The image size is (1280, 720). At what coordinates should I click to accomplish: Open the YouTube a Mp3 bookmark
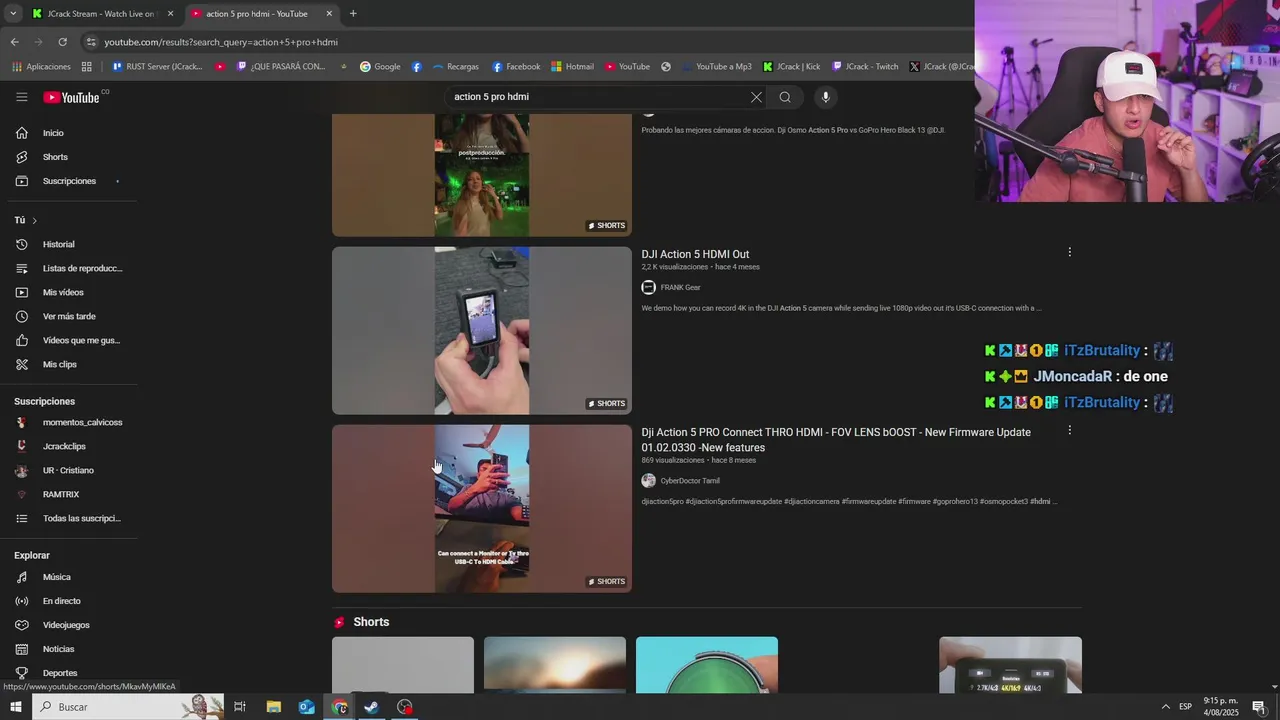(x=716, y=67)
